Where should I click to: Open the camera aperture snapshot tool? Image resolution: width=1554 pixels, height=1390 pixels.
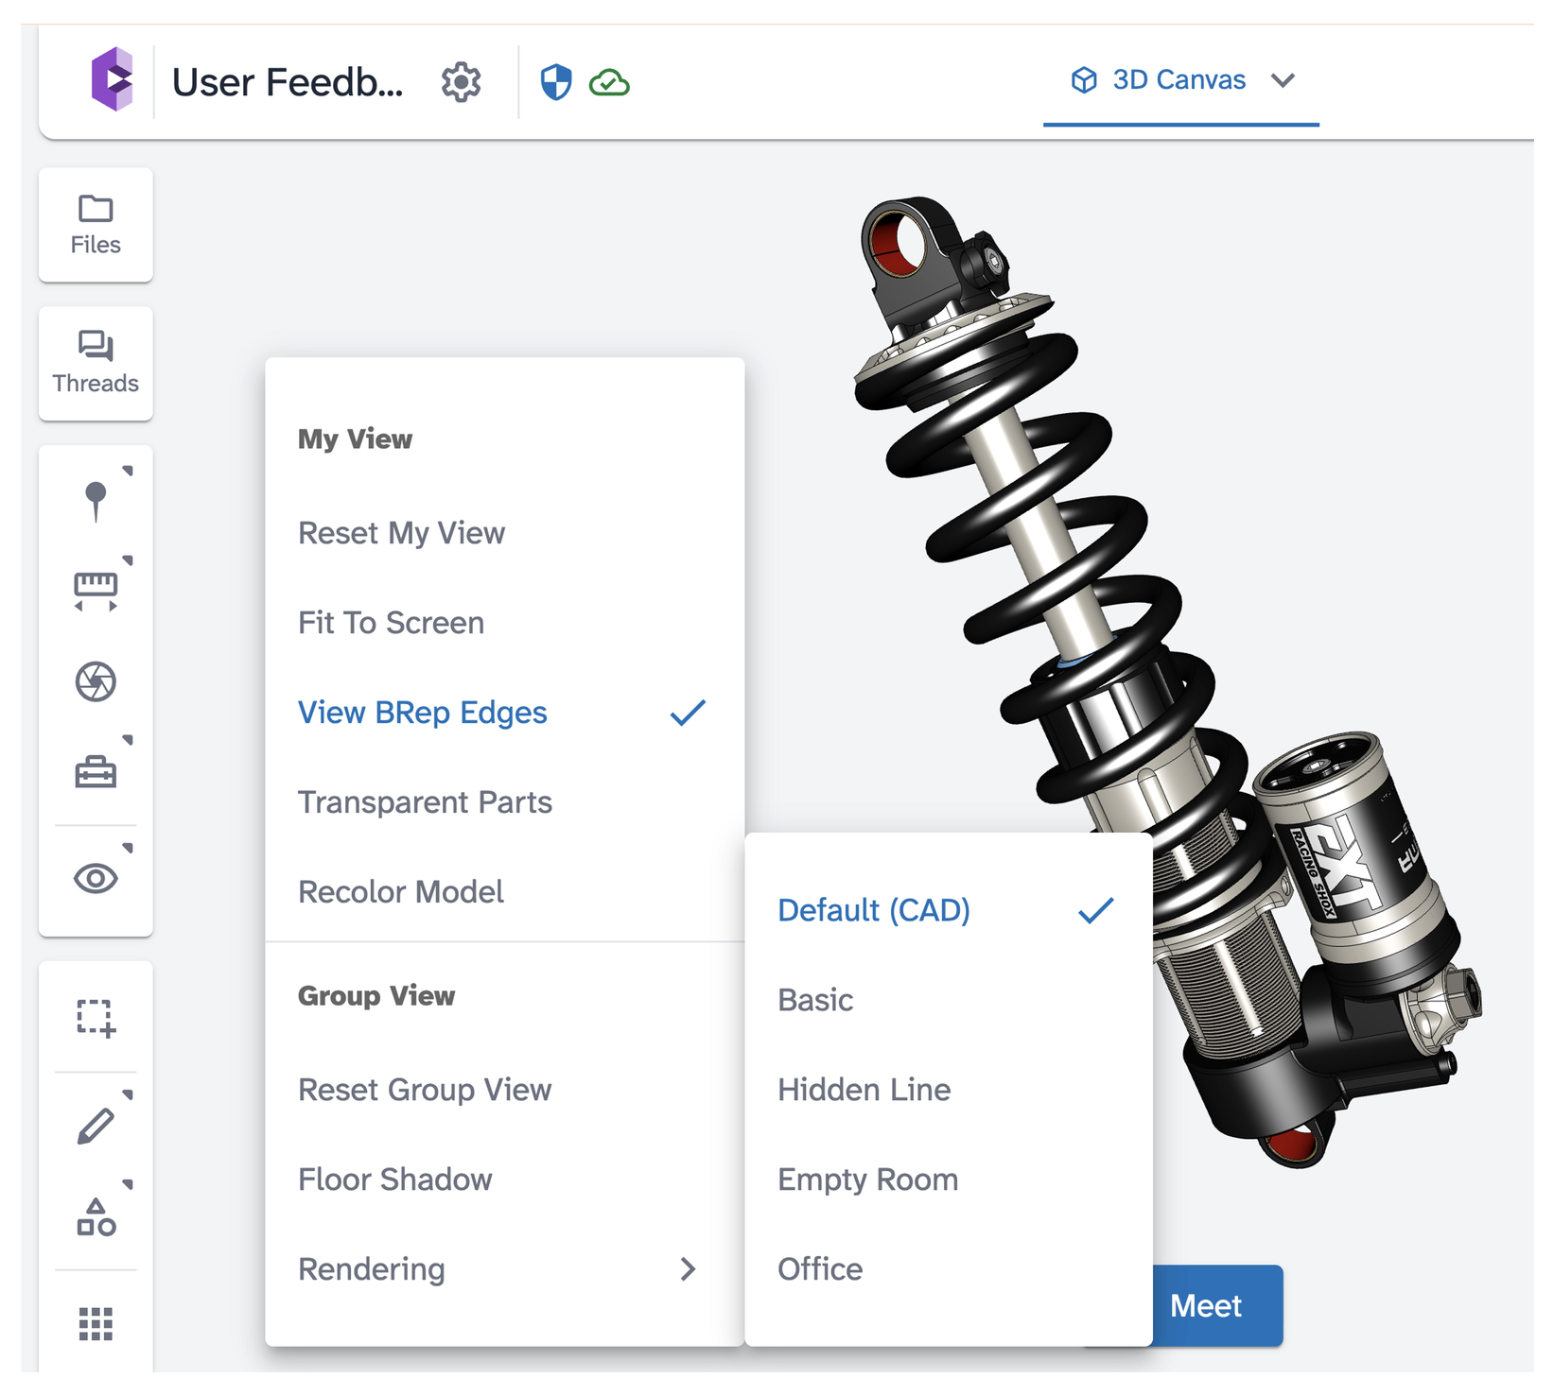(96, 682)
